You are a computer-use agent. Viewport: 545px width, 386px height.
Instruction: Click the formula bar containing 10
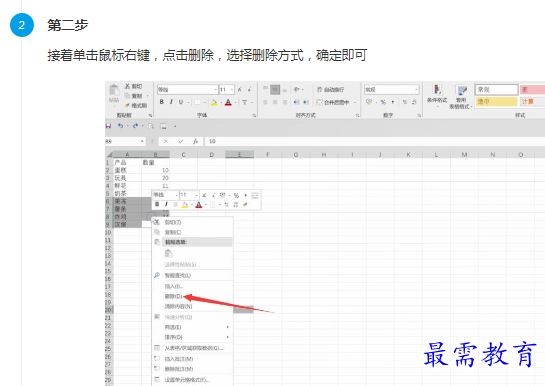(x=375, y=141)
